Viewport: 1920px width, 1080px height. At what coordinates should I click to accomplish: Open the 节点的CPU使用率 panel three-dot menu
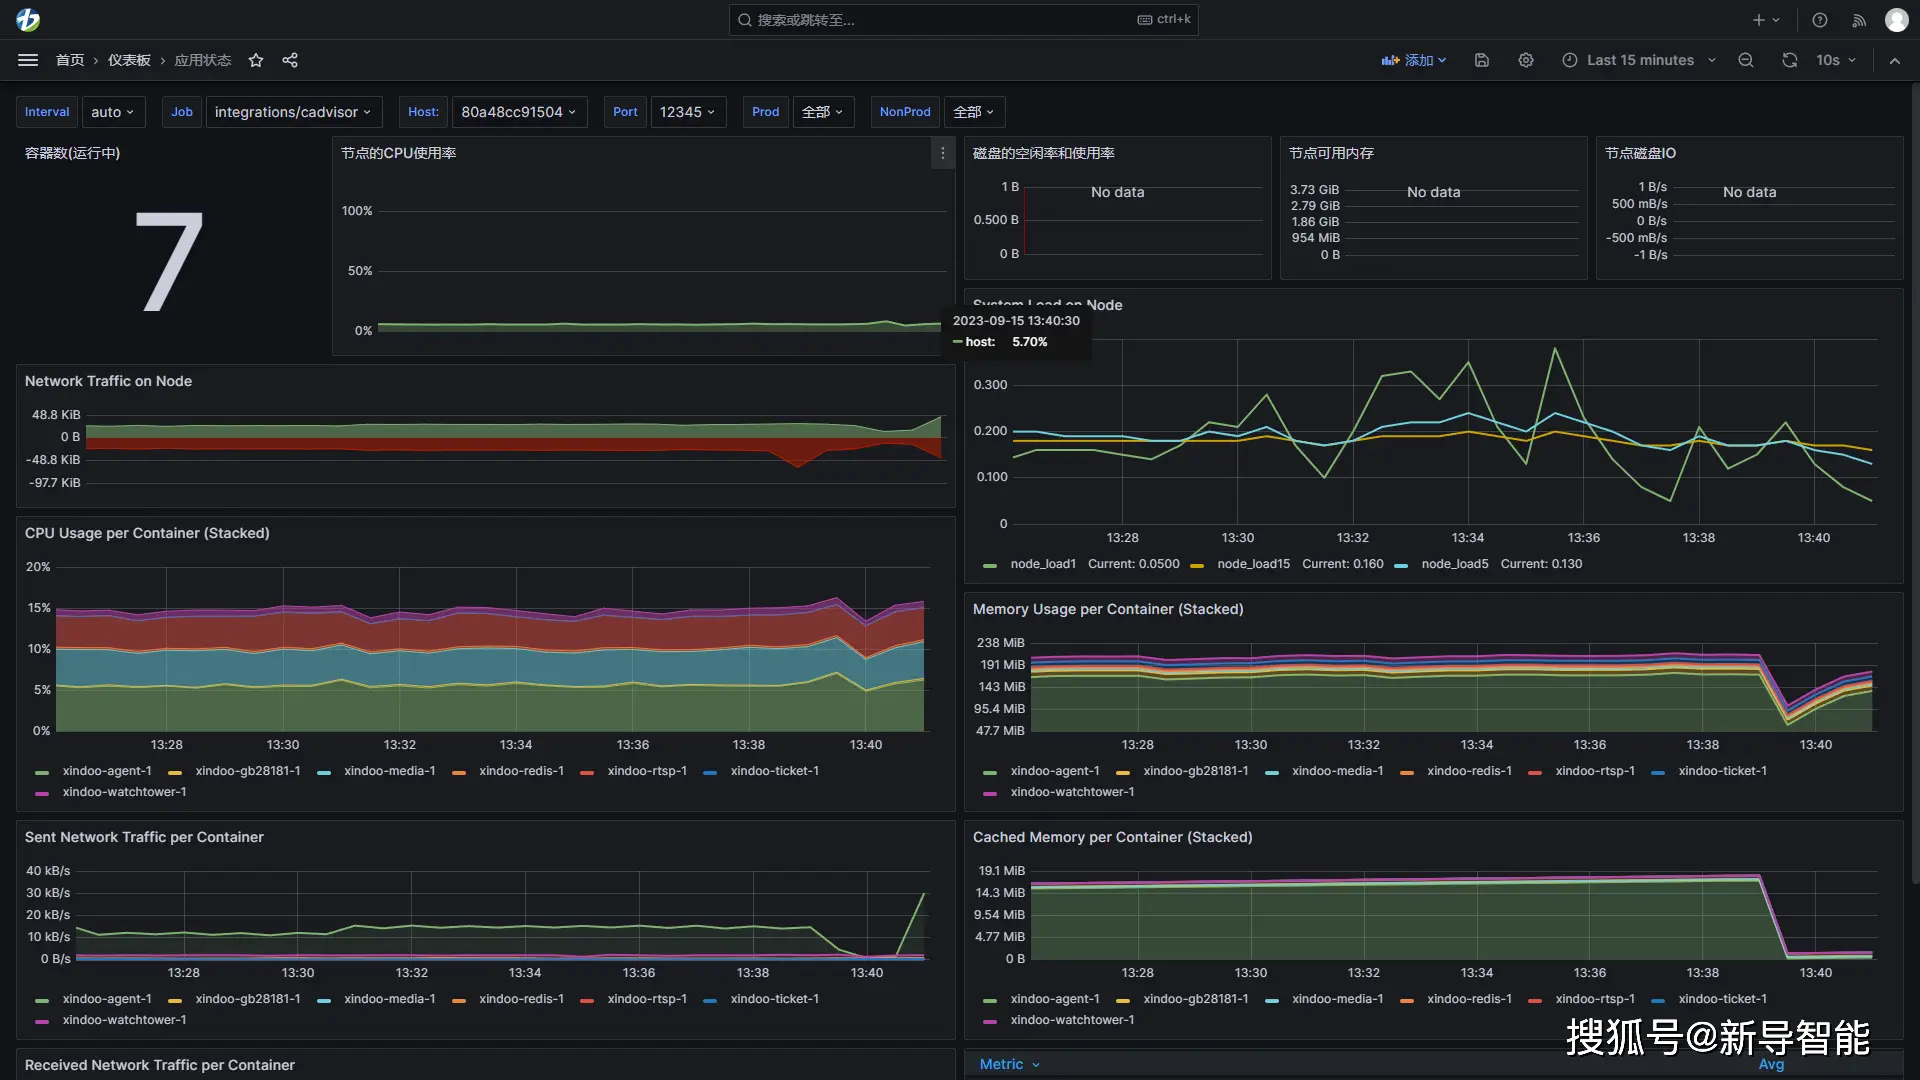(x=942, y=153)
